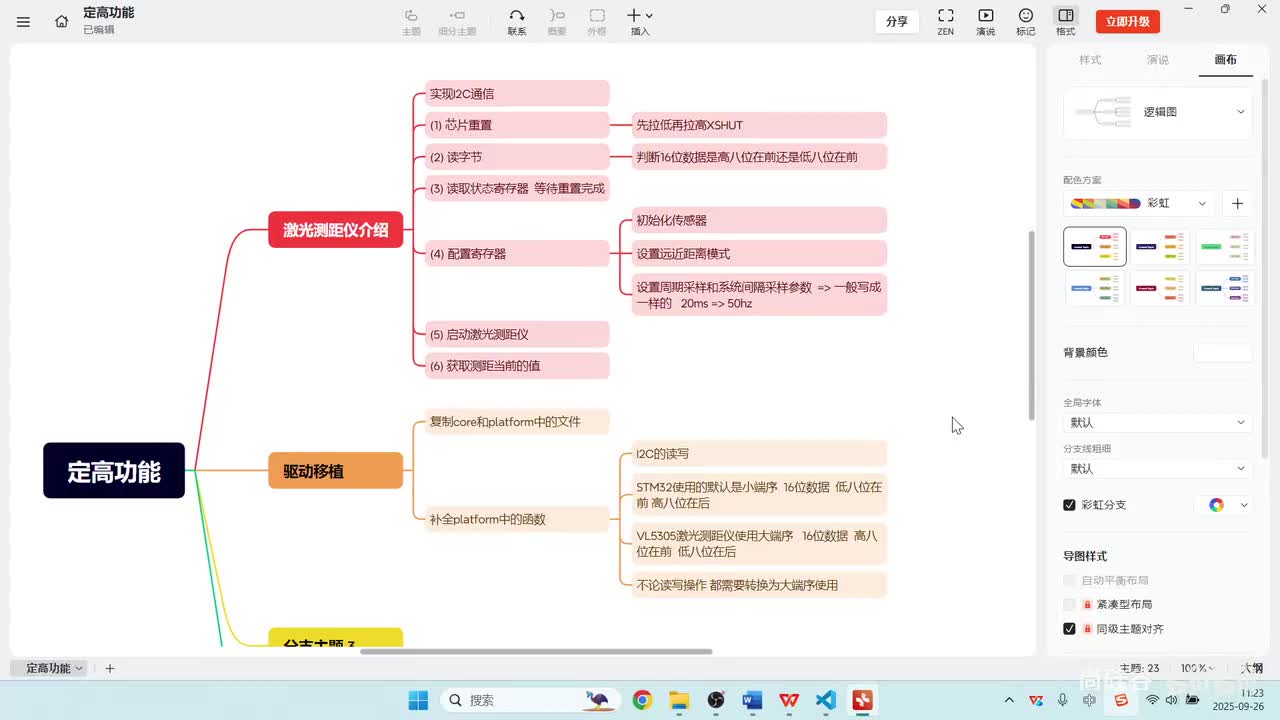Click the canvas horizontal scrollbar
The width and height of the screenshot is (1280, 720).
(536, 652)
